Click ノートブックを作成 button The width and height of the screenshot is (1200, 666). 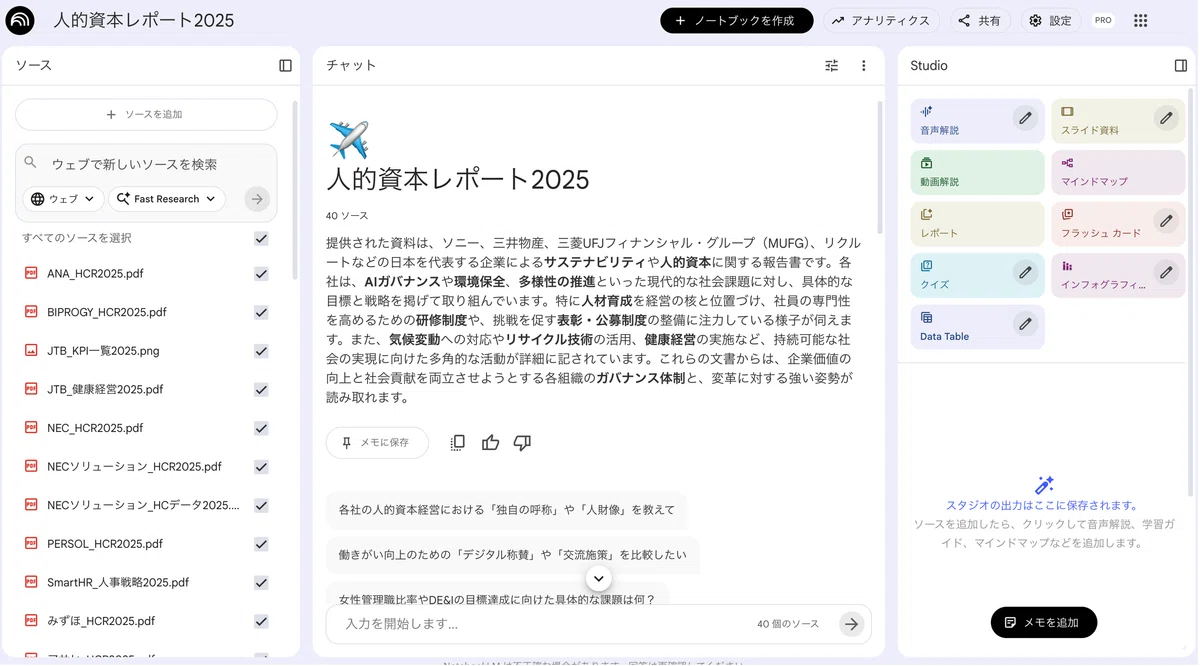(737, 20)
